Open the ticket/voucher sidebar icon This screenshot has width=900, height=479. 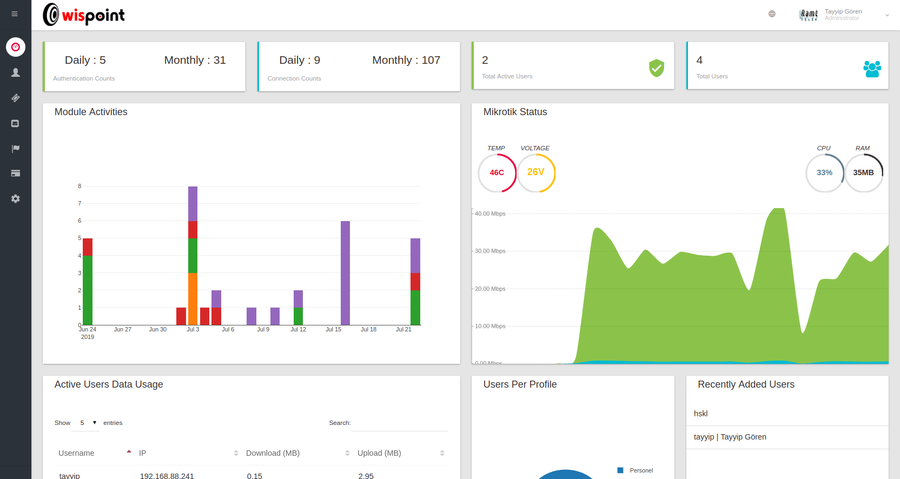pyautogui.click(x=15, y=98)
